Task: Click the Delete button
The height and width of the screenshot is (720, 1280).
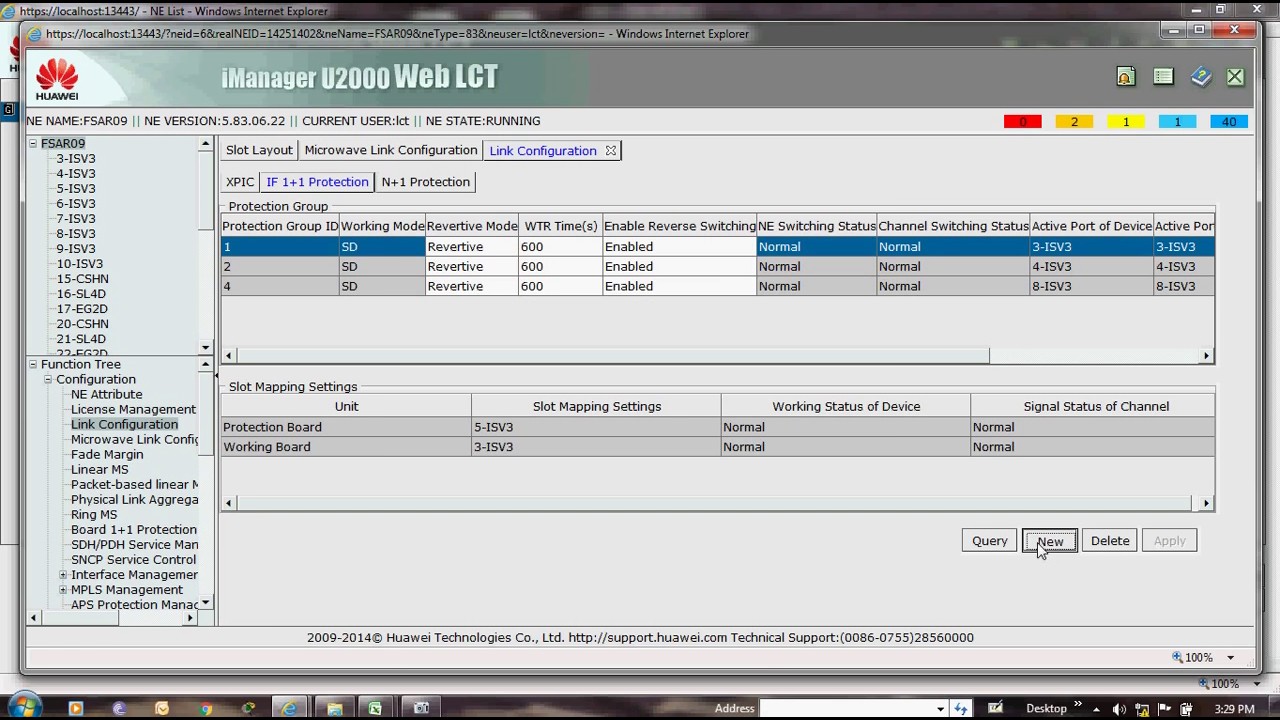Action: (1110, 541)
